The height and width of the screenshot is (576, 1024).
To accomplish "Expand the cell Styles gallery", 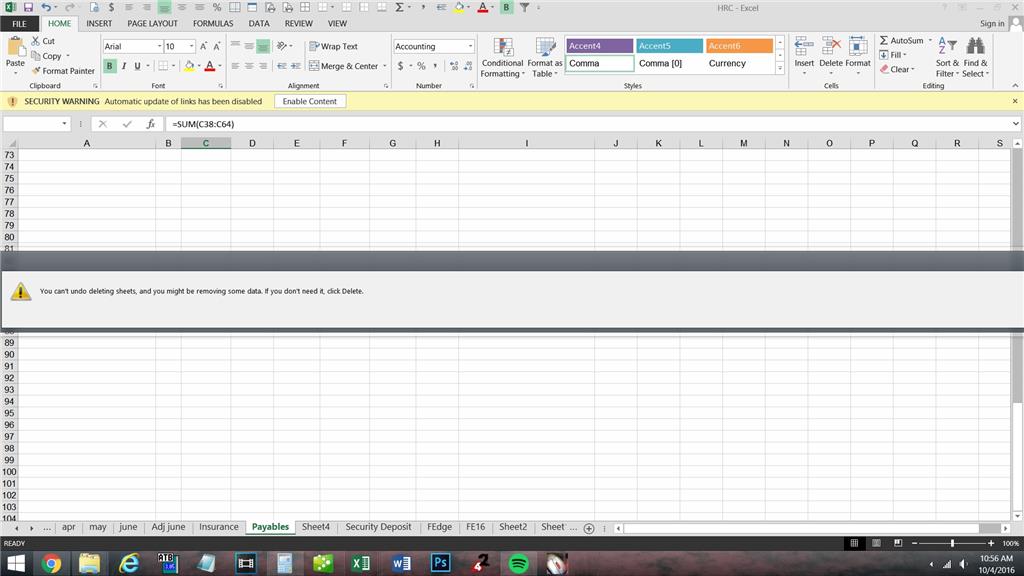I will (x=780, y=68).
